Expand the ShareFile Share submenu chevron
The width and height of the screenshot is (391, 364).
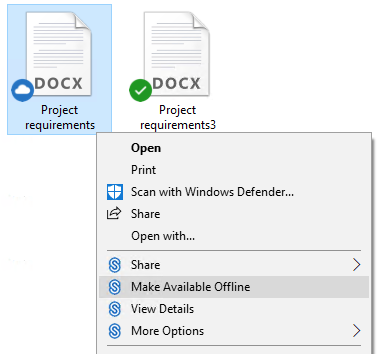(x=357, y=265)
